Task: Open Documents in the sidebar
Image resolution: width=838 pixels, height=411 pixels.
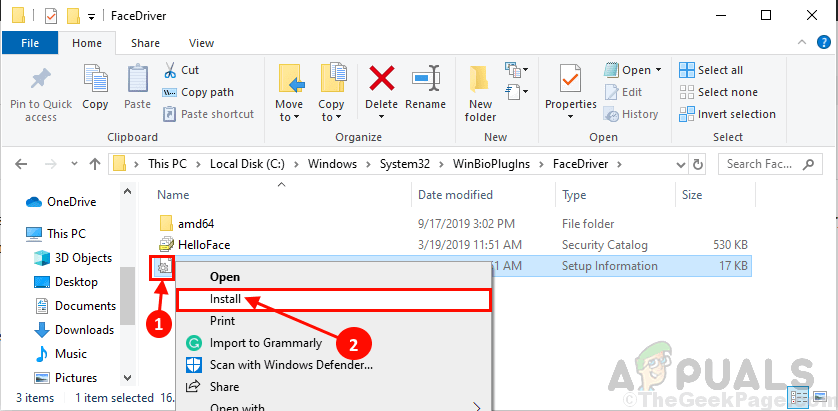Action: coord(75,306)
